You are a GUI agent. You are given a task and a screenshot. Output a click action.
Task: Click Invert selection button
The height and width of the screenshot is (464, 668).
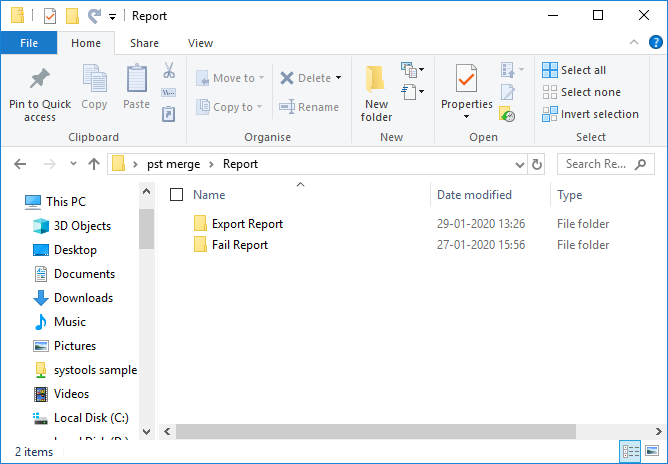(x=590, y=114)
